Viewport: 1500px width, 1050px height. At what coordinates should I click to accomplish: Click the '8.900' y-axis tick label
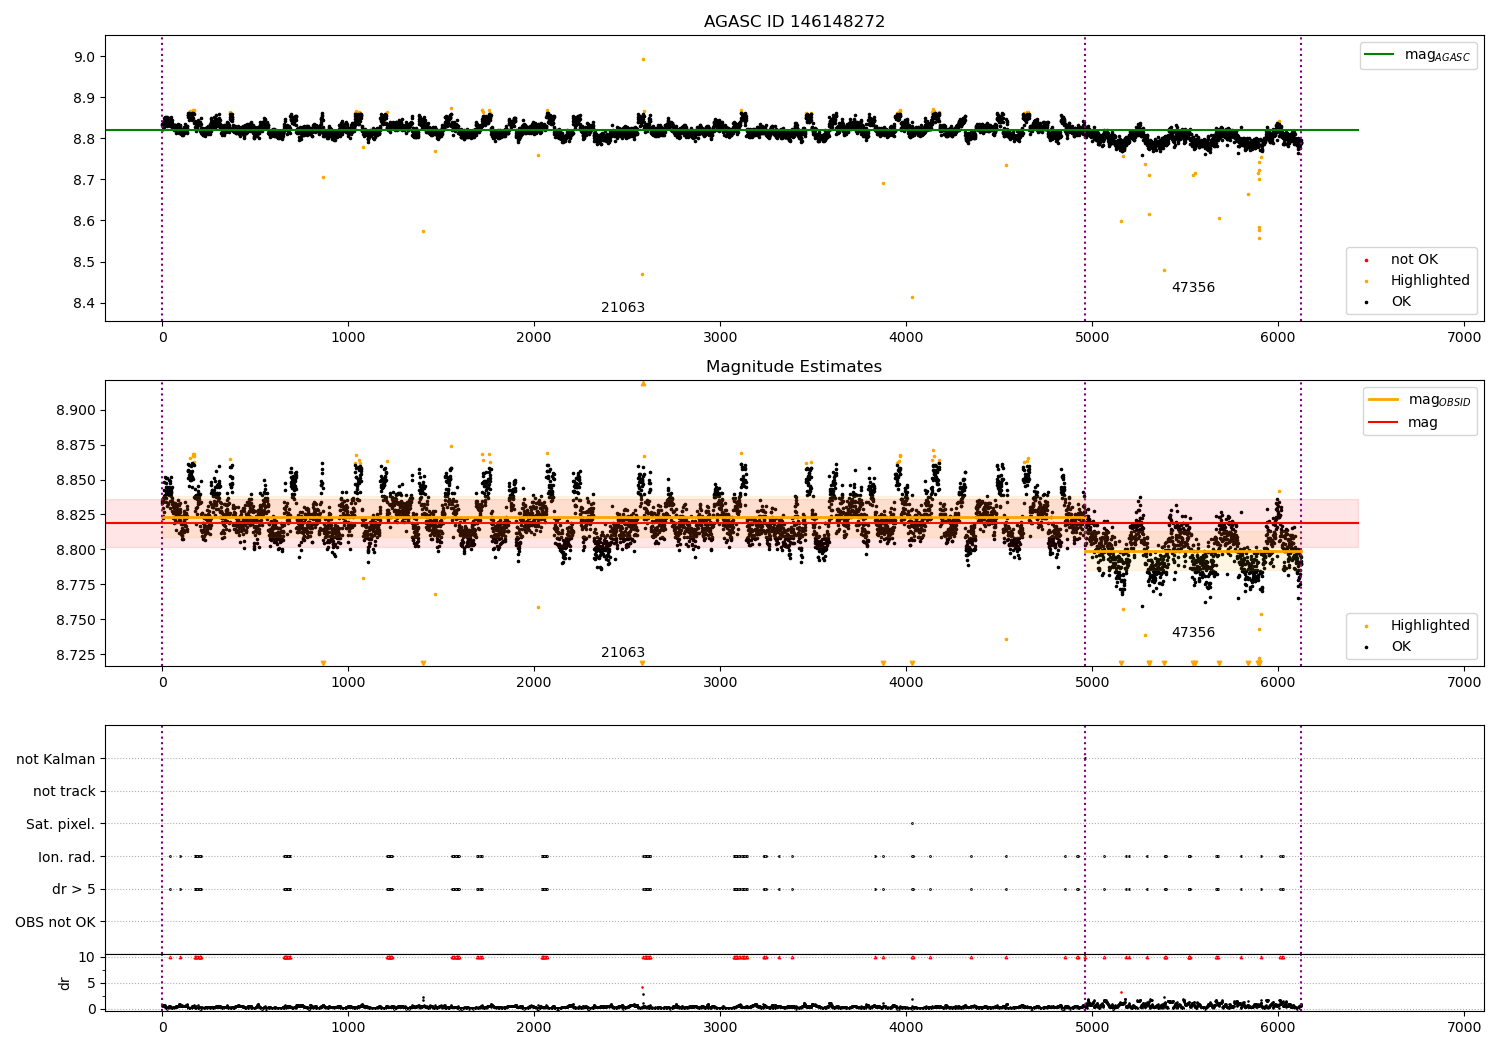(x=77, y=410)
